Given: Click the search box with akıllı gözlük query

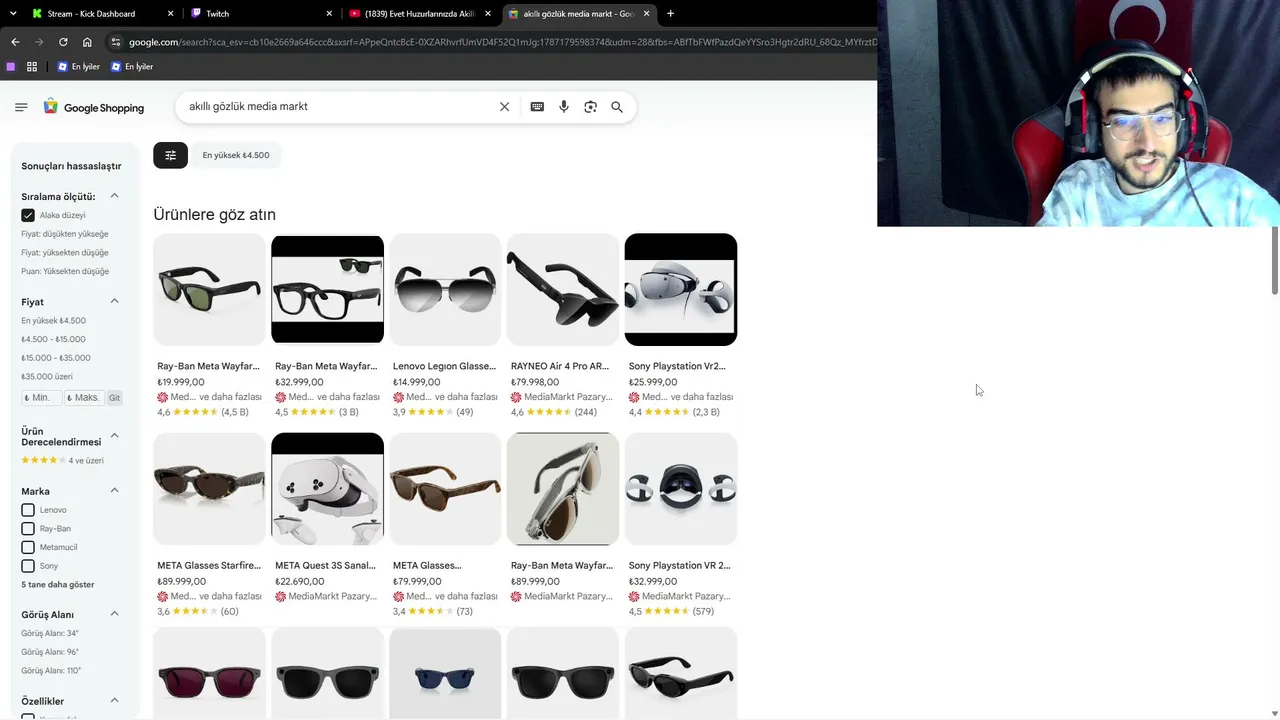Looking at the screenshot, I should (x=340, y=107).
